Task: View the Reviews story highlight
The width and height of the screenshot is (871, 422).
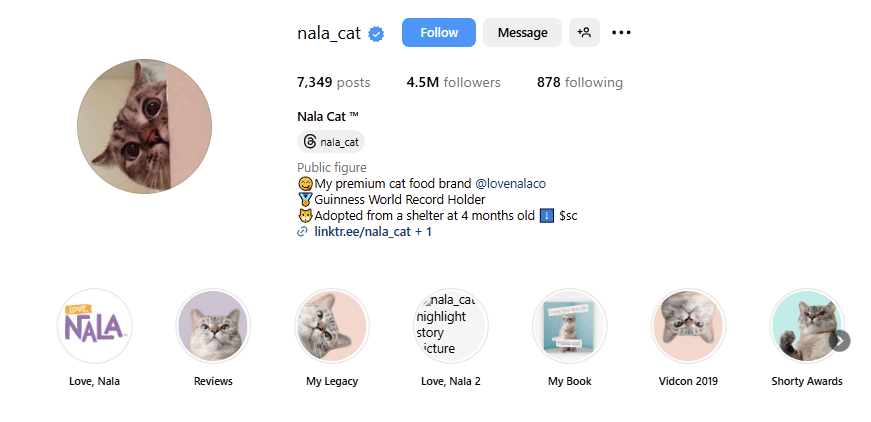Action: 213,327
